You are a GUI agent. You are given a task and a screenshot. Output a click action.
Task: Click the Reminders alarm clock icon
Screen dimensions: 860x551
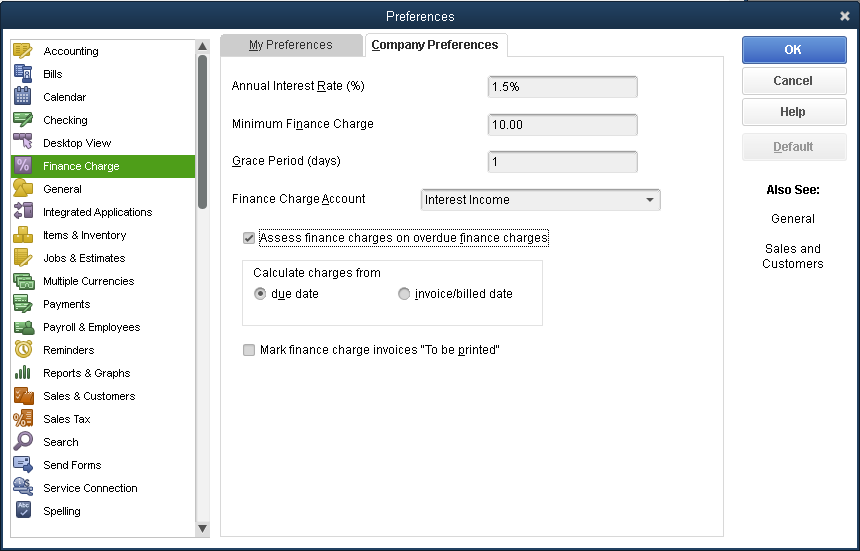[x=23, y=350]
